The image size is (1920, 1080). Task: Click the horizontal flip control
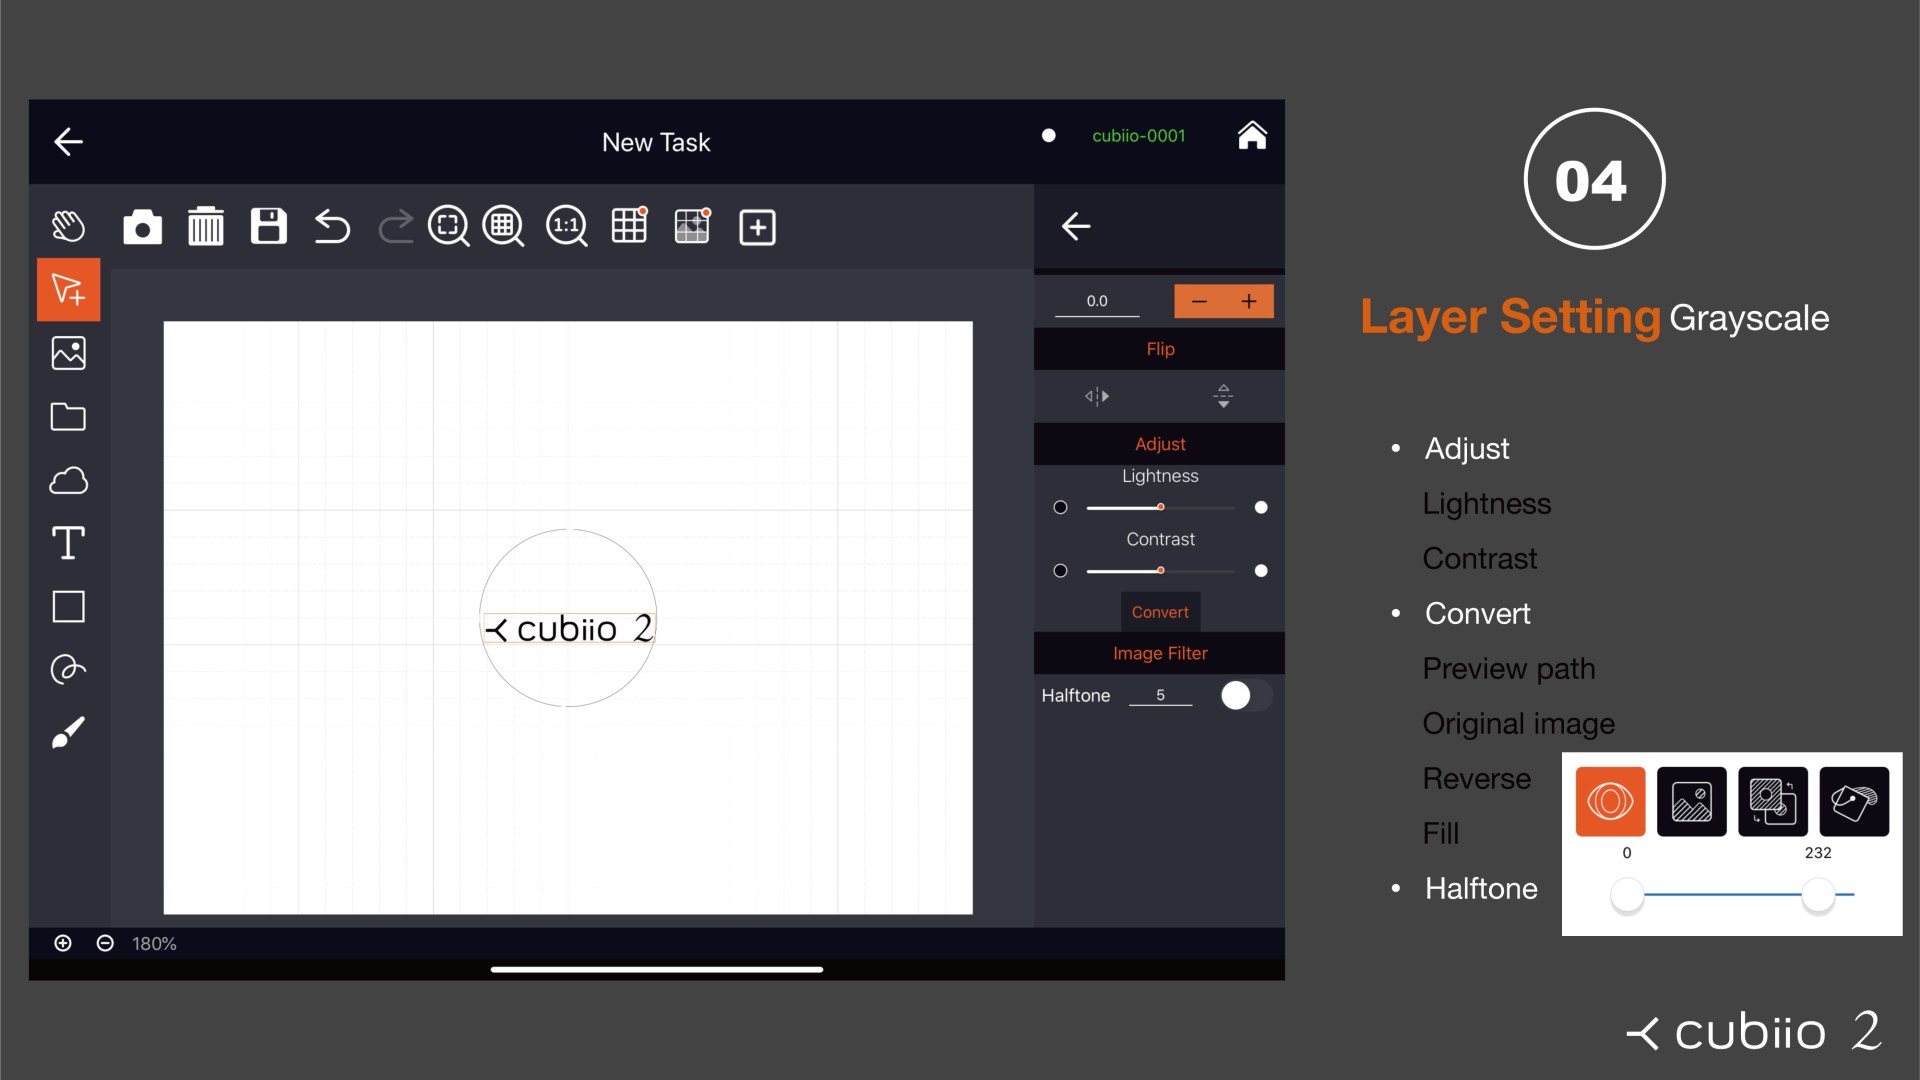[1096, 396]
